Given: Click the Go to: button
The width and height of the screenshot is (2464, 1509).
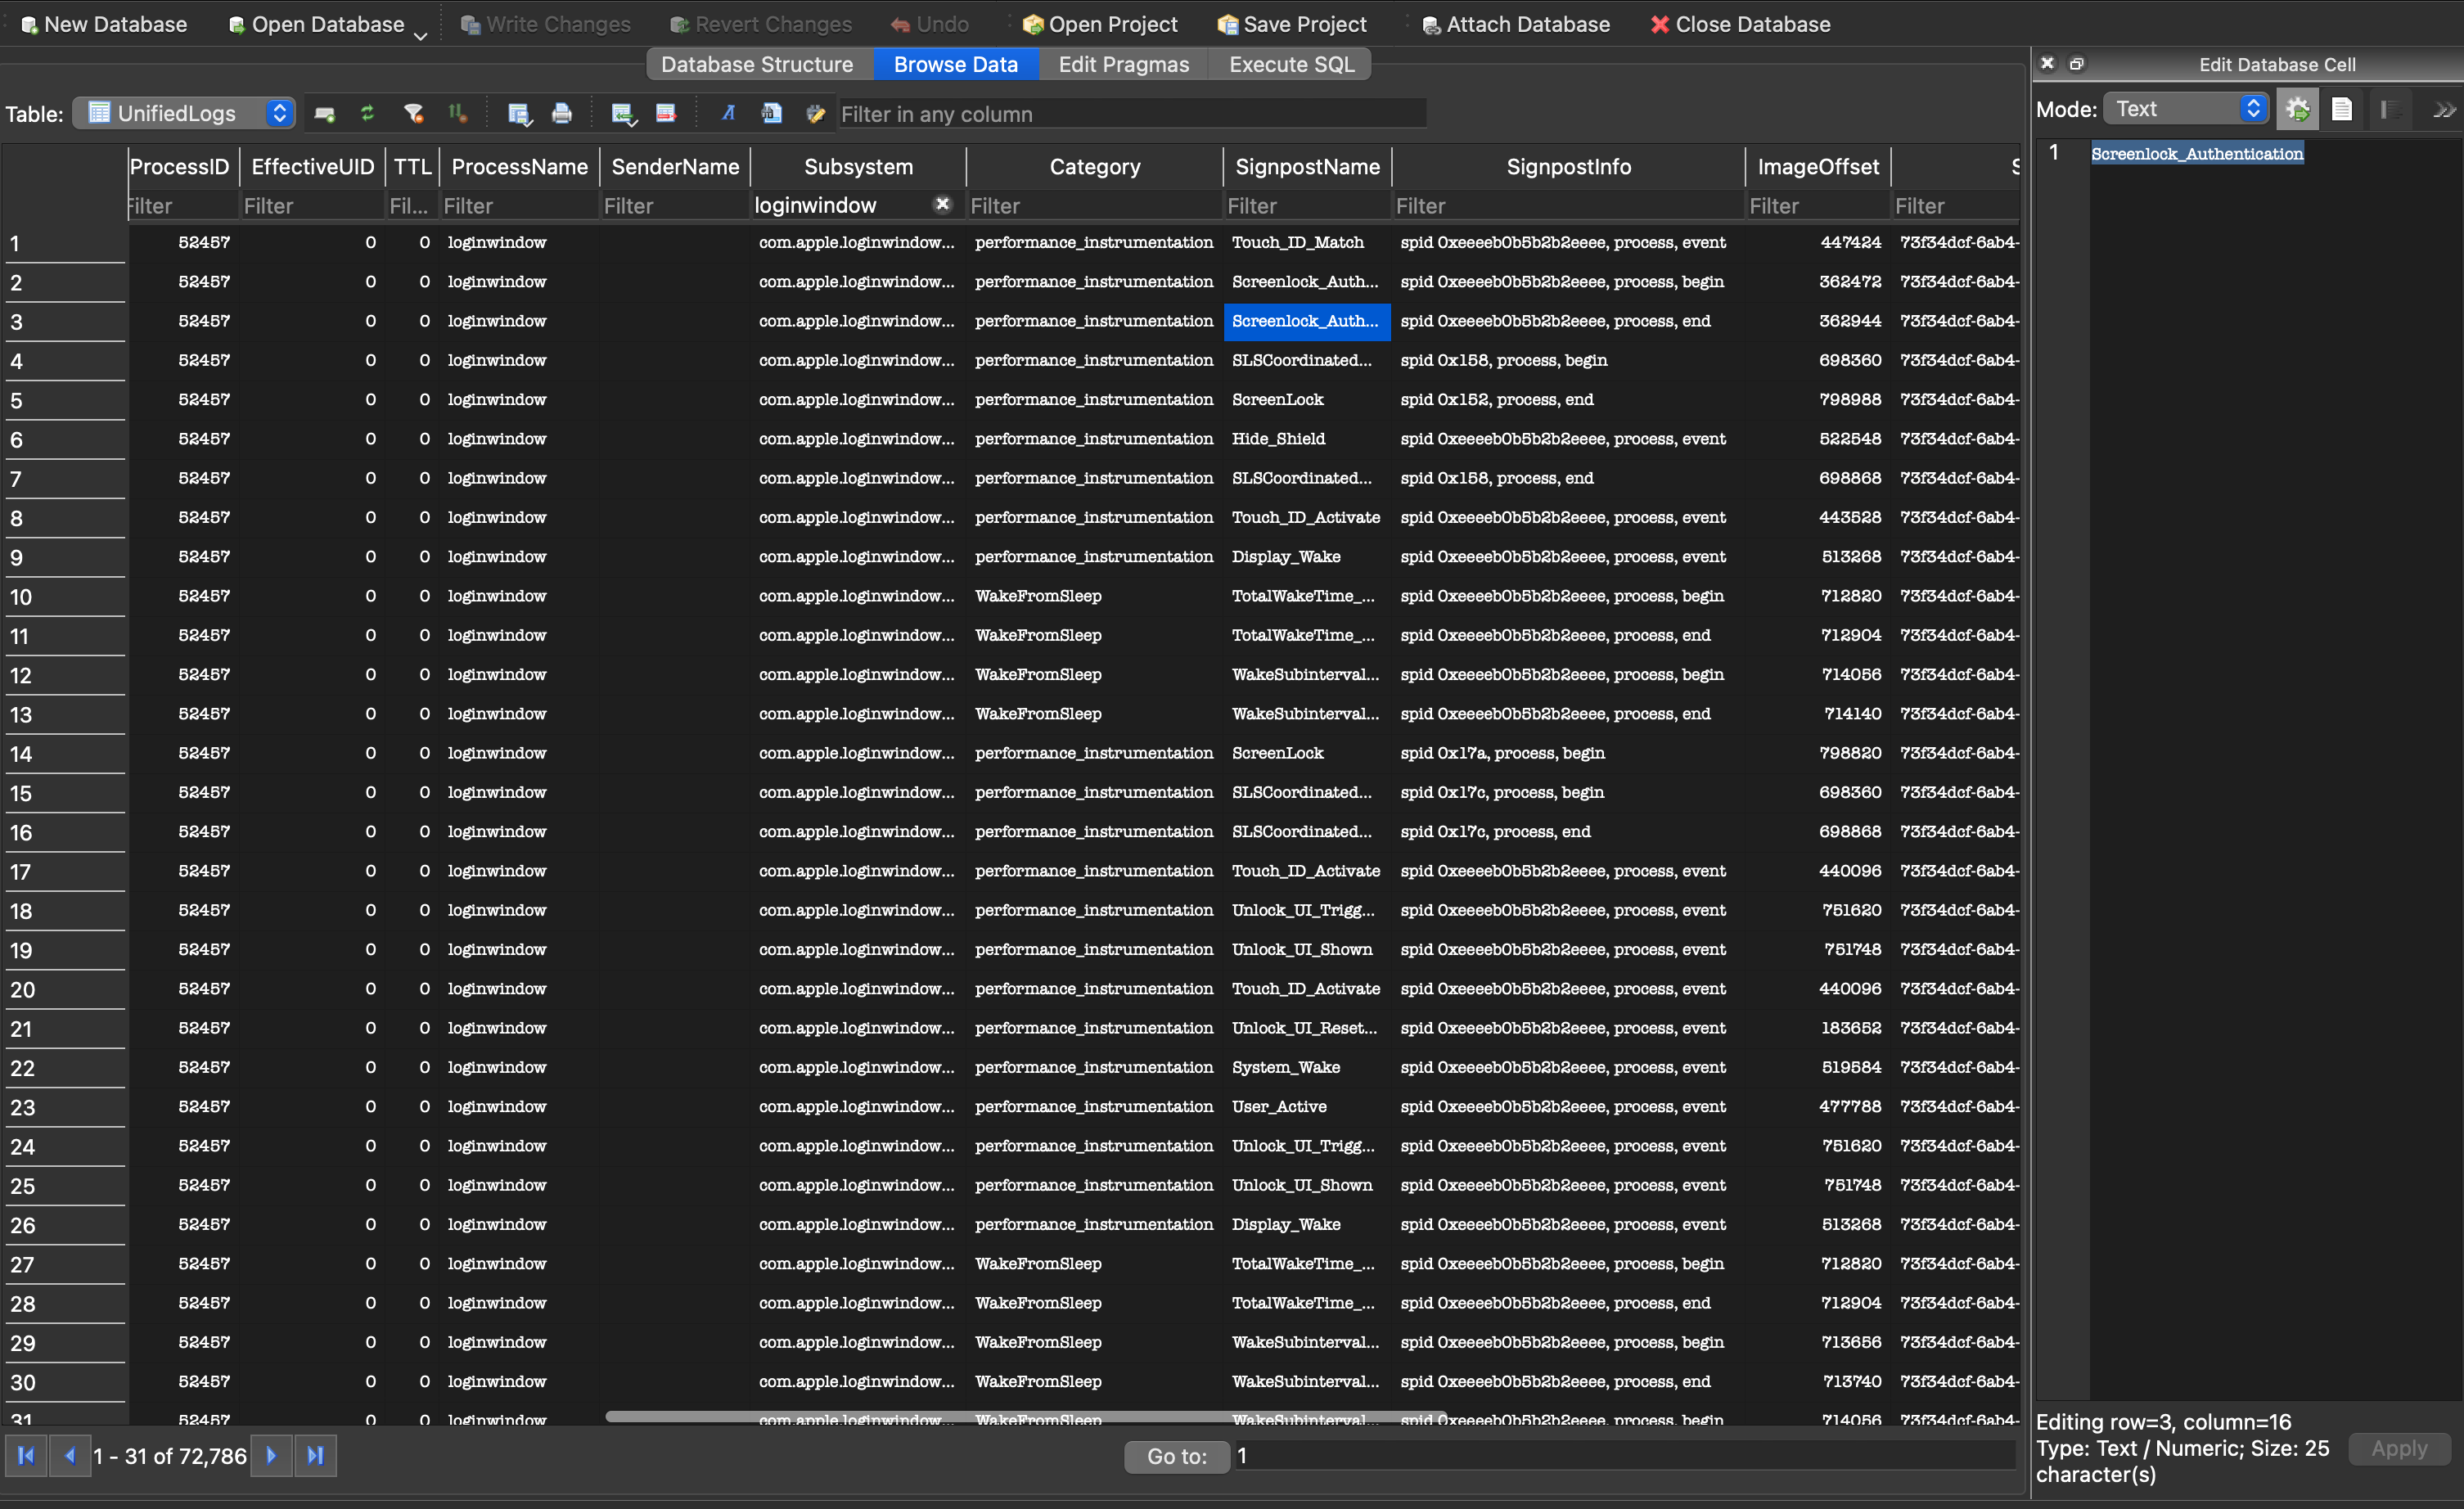Looking at the screenshot, I should coord(1176,1456).
